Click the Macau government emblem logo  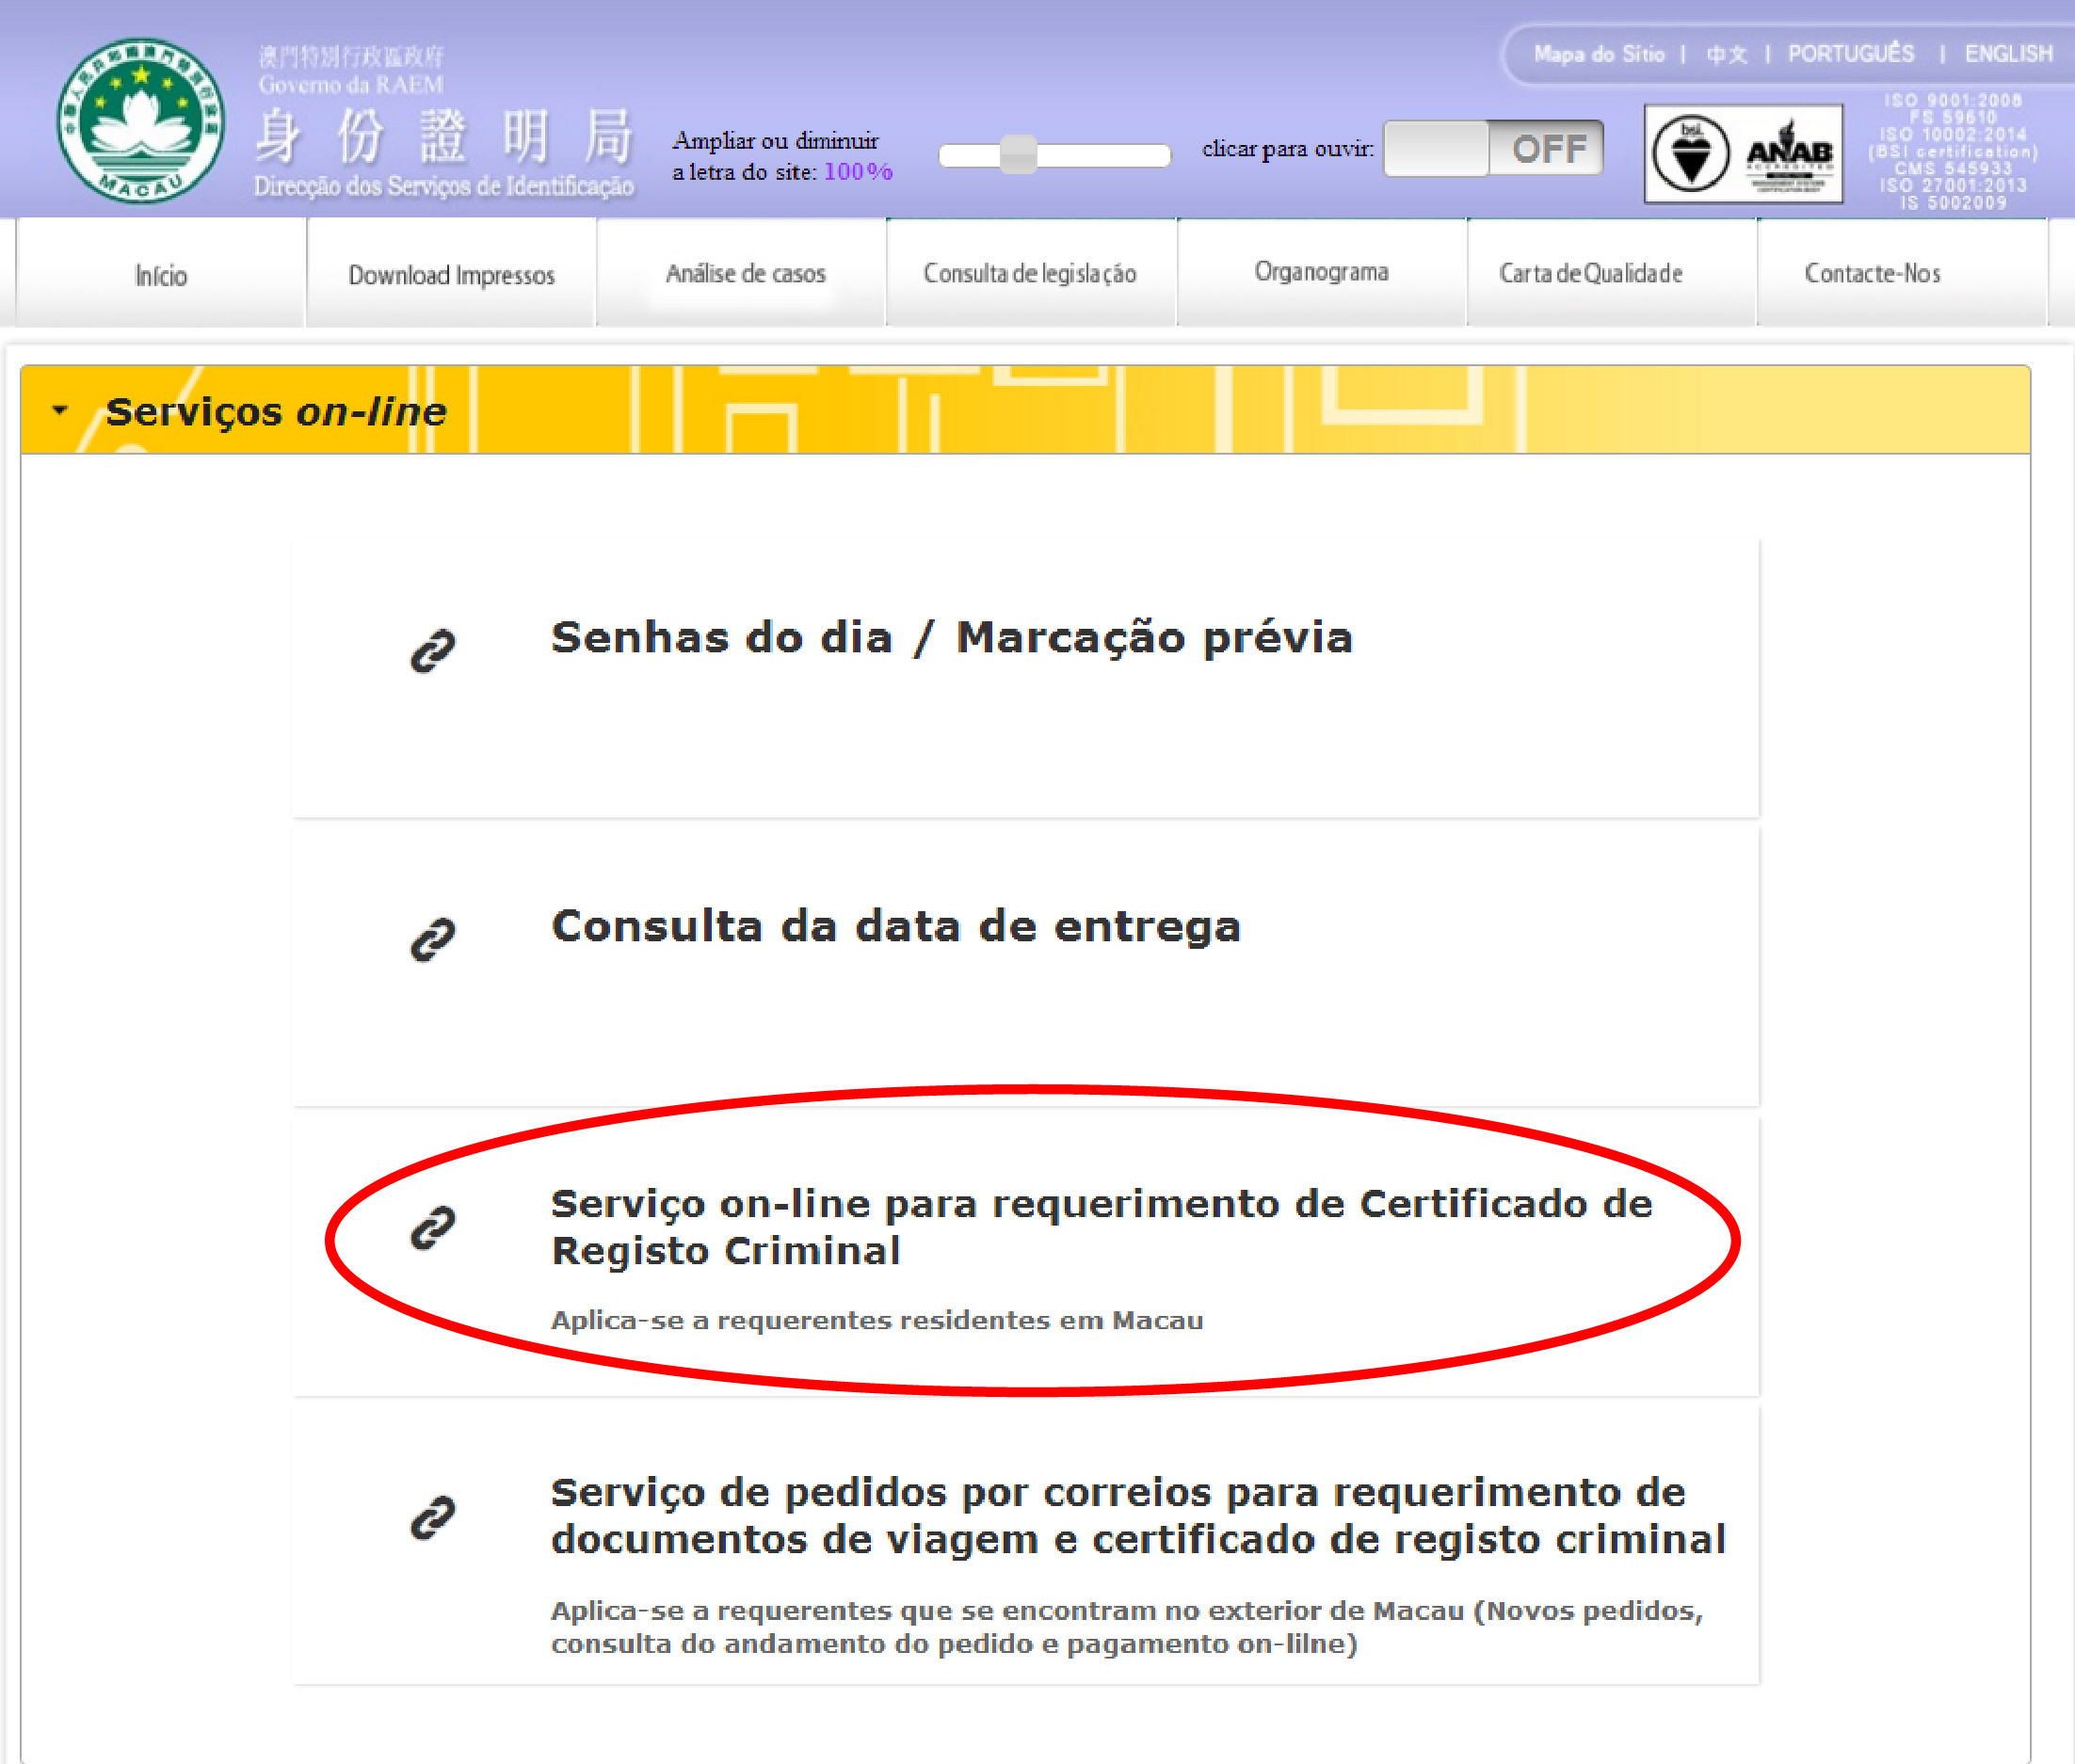coord(140,120)
